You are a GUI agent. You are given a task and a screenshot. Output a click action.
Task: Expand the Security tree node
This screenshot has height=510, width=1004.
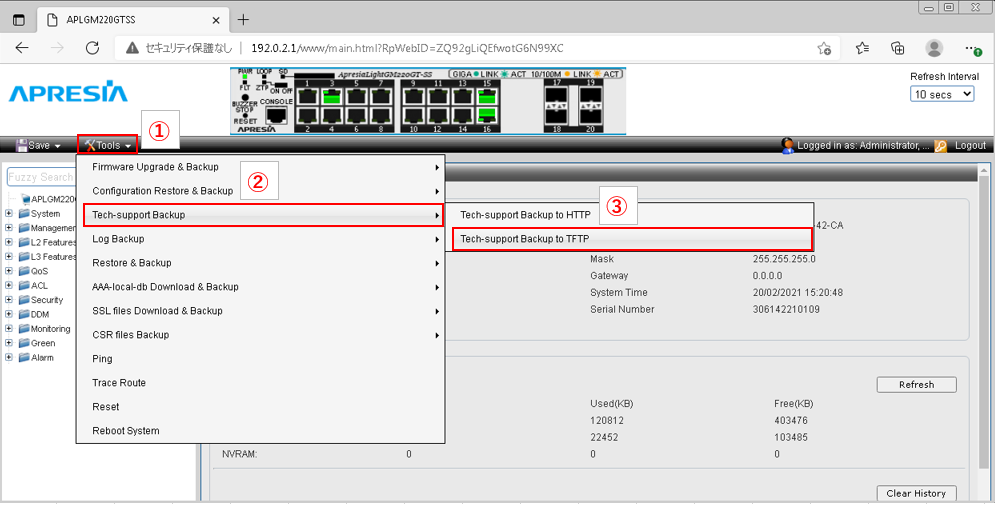click(x=9, y=300)
